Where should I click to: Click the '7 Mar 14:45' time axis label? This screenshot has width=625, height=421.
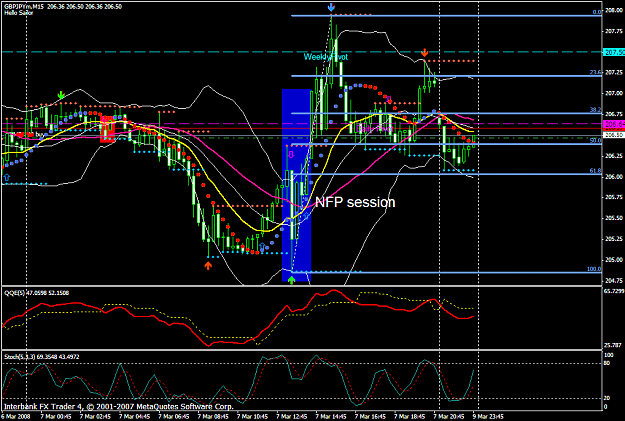[x=332, y=417]
